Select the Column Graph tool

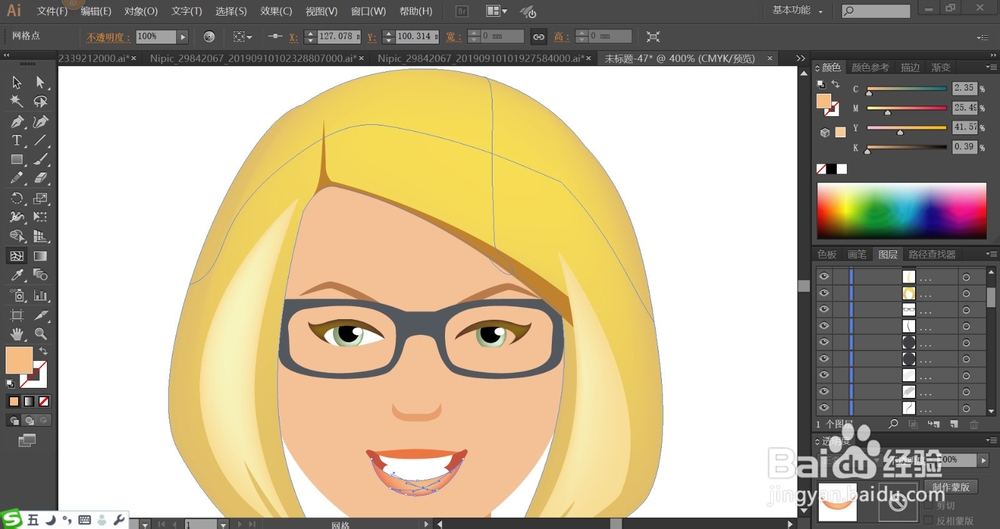coord(40,295)
